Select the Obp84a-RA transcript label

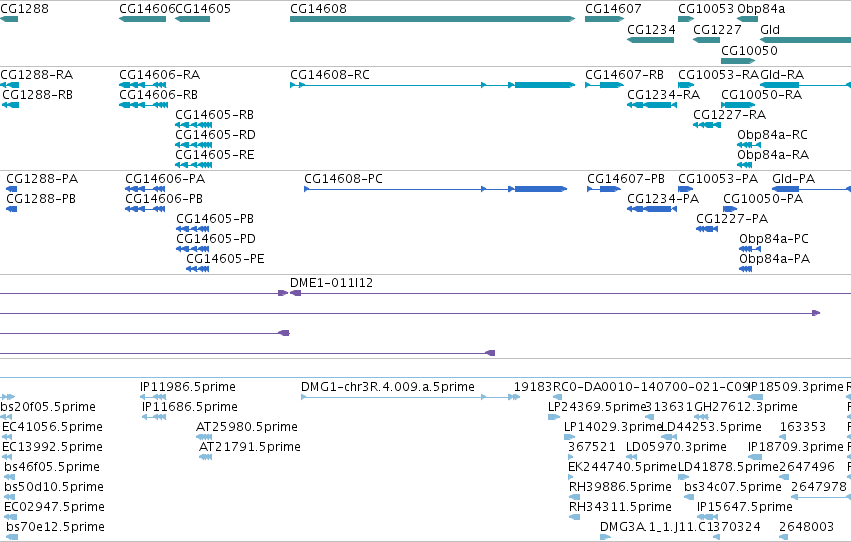773,155
